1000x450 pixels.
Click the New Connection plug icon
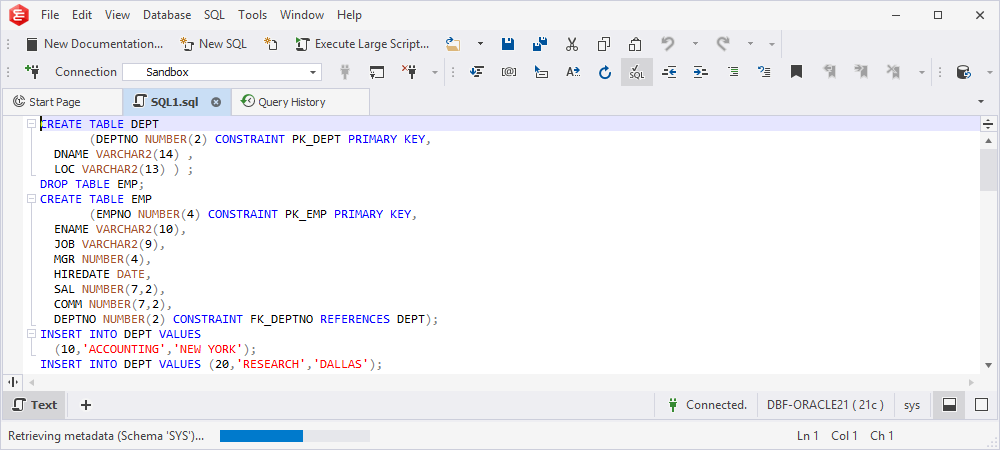point(31,71)
